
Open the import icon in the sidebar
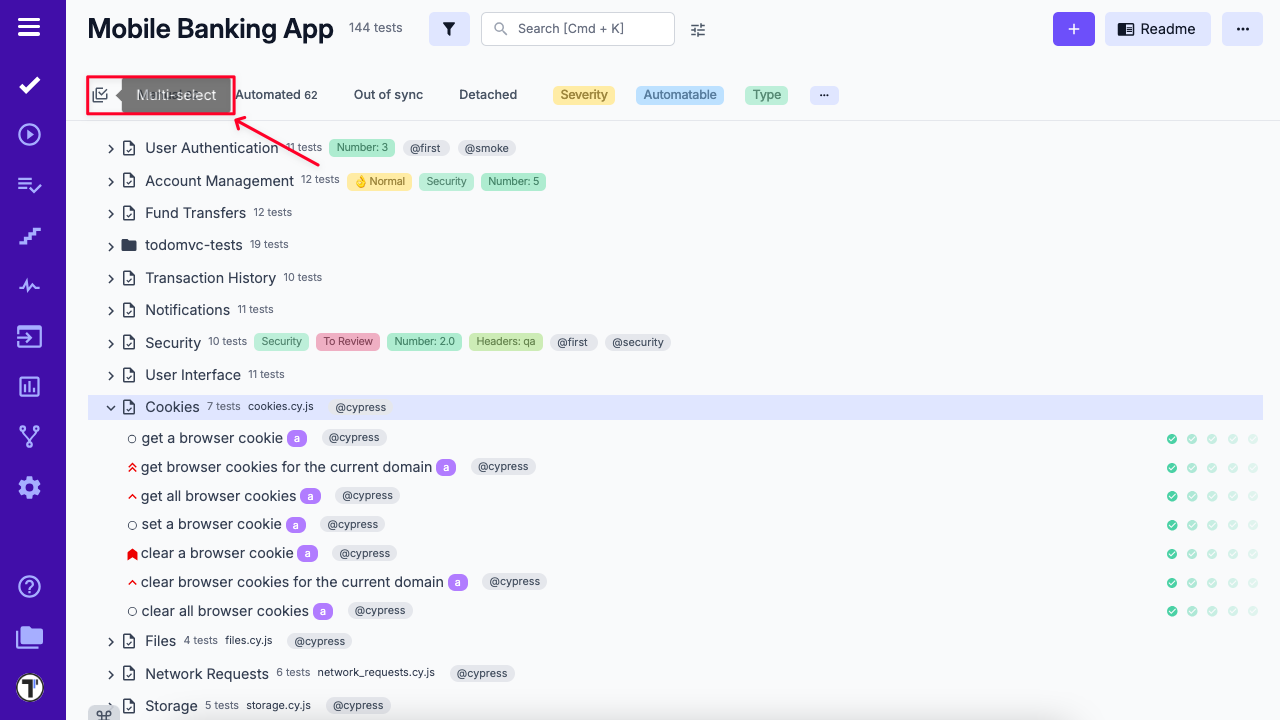click(29, 336)
